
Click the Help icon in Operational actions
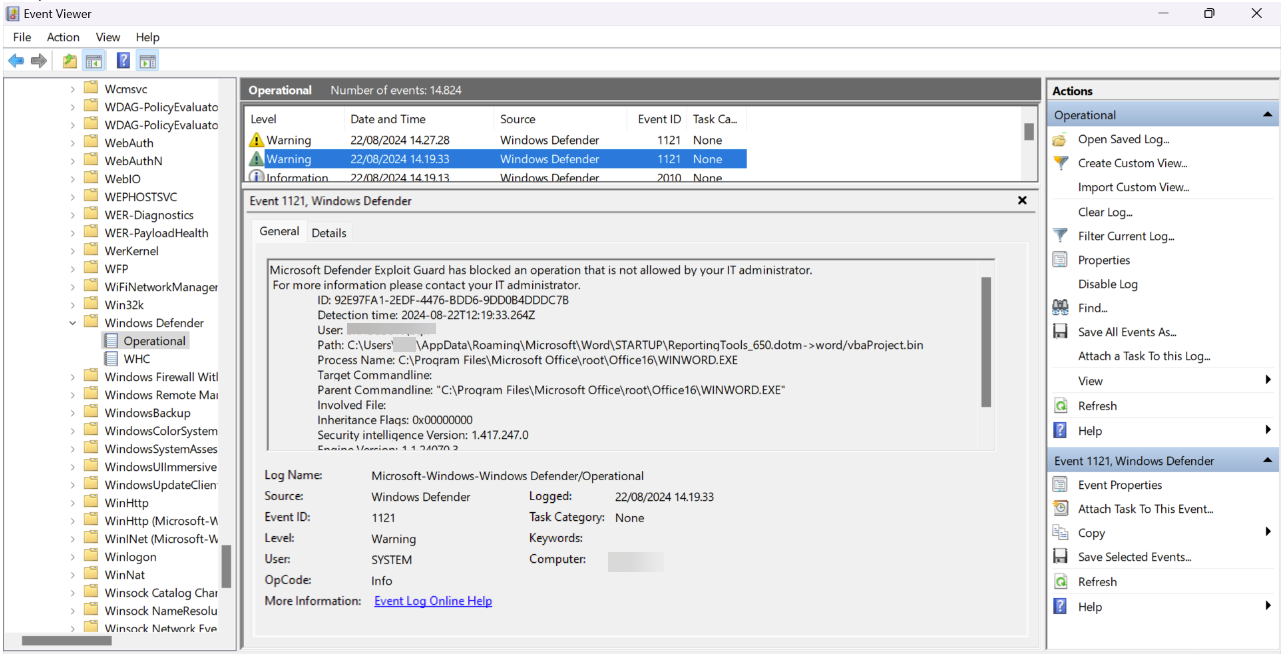(1061, 431)
